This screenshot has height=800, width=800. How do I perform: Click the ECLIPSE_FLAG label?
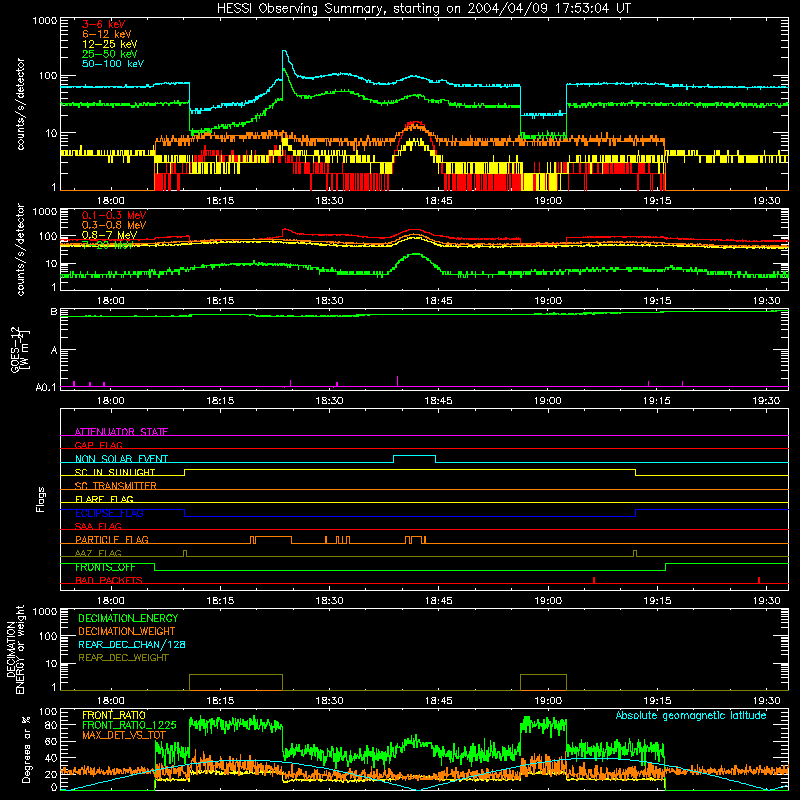(x=109, y=513)
